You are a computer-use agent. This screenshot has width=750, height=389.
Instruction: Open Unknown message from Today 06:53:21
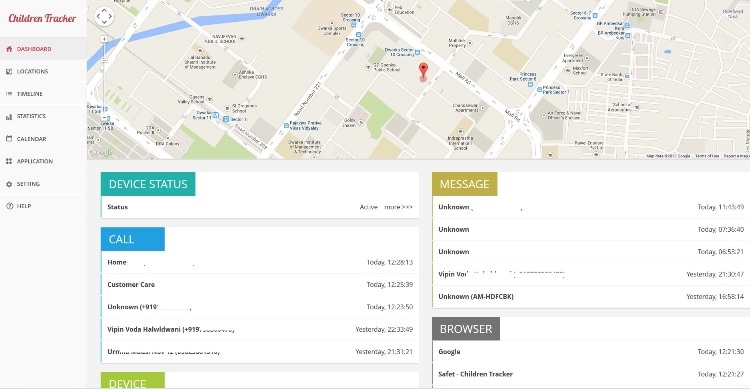pyautogui.click(x=591, y=252)
